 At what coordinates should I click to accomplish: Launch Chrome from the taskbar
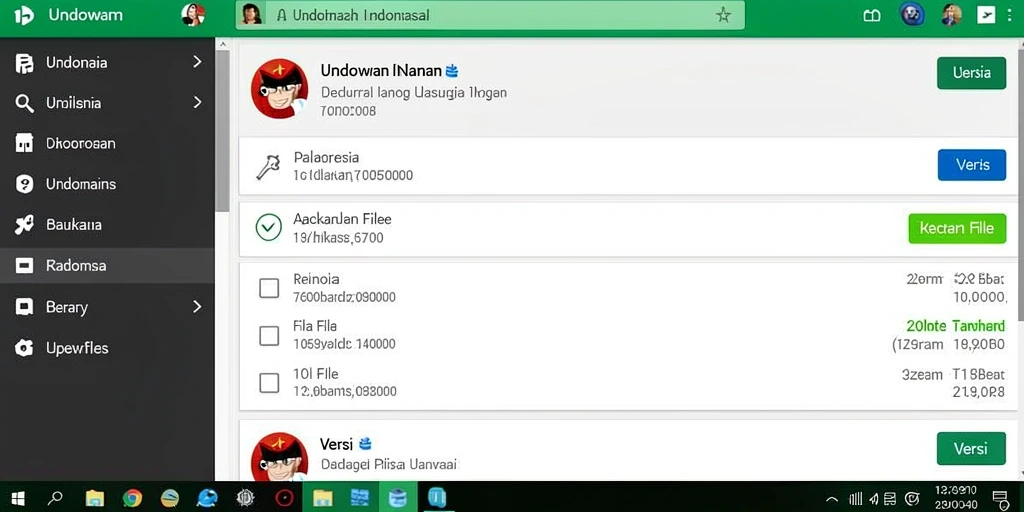pyautogui.click(x=132, y=498)
